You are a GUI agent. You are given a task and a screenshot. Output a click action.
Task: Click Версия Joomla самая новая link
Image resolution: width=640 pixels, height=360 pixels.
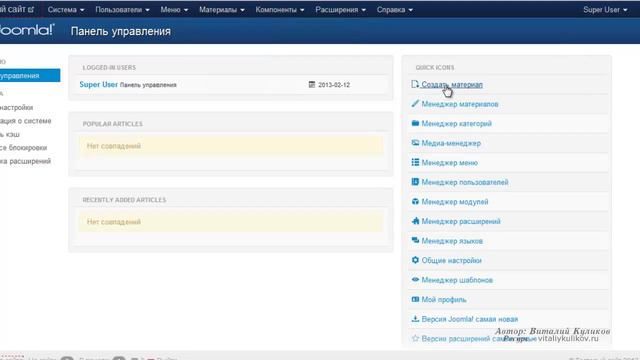click(x=469, y=319)
